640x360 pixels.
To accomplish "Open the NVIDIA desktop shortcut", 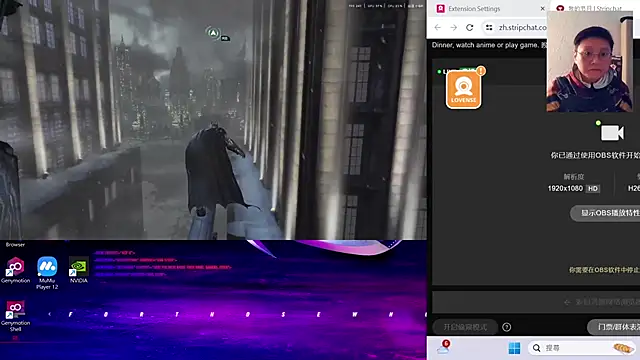I will point(78,270).
